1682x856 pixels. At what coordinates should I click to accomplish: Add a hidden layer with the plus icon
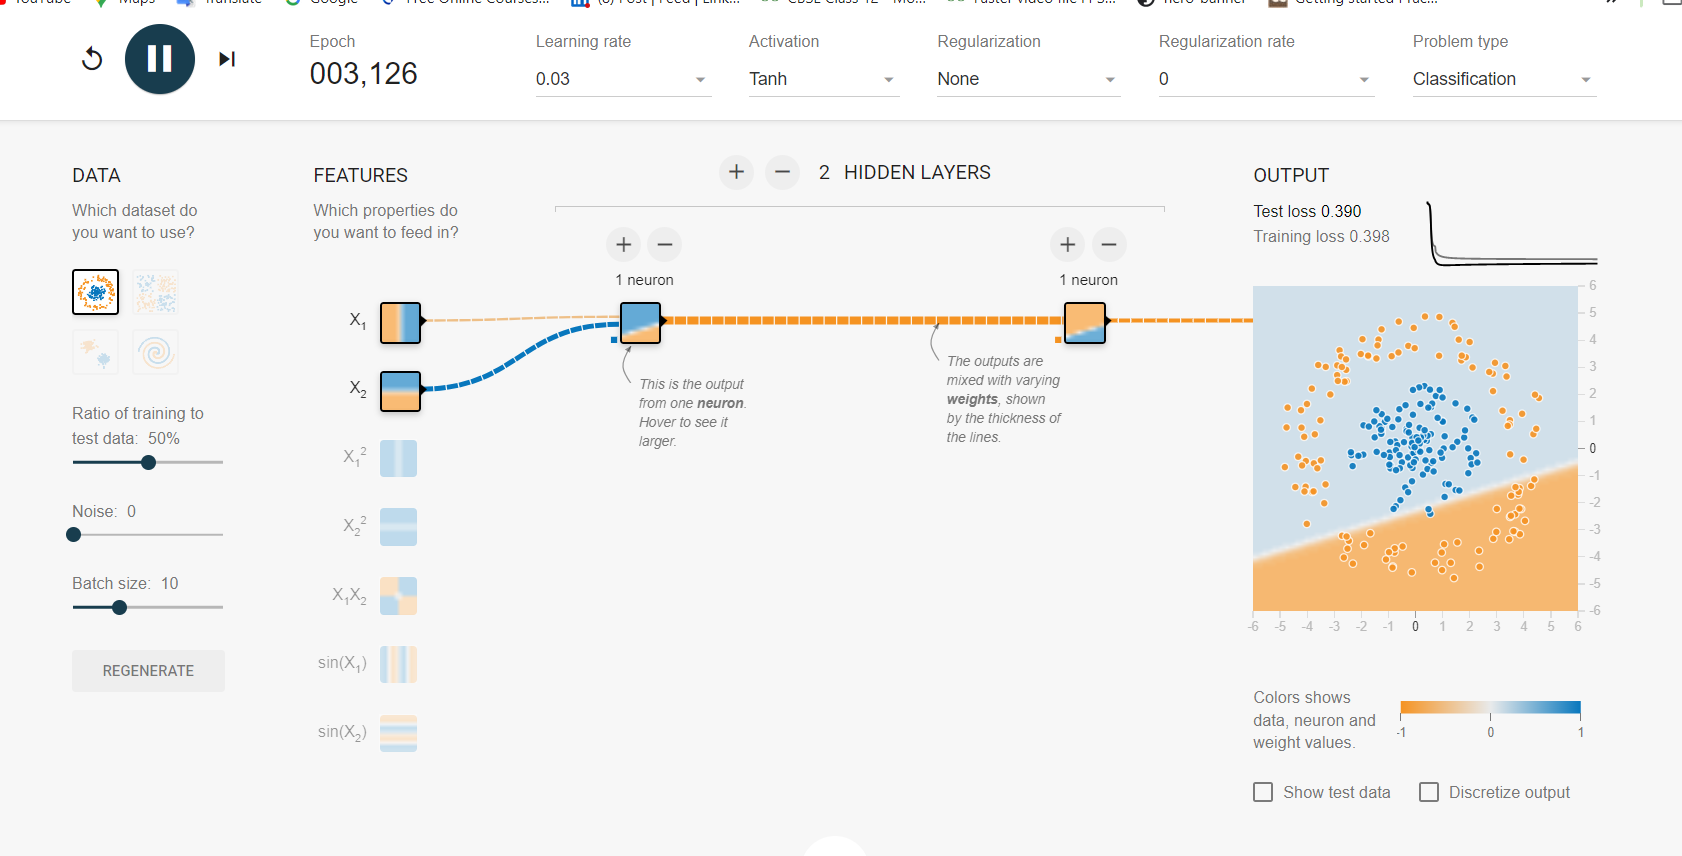point(736,172)
